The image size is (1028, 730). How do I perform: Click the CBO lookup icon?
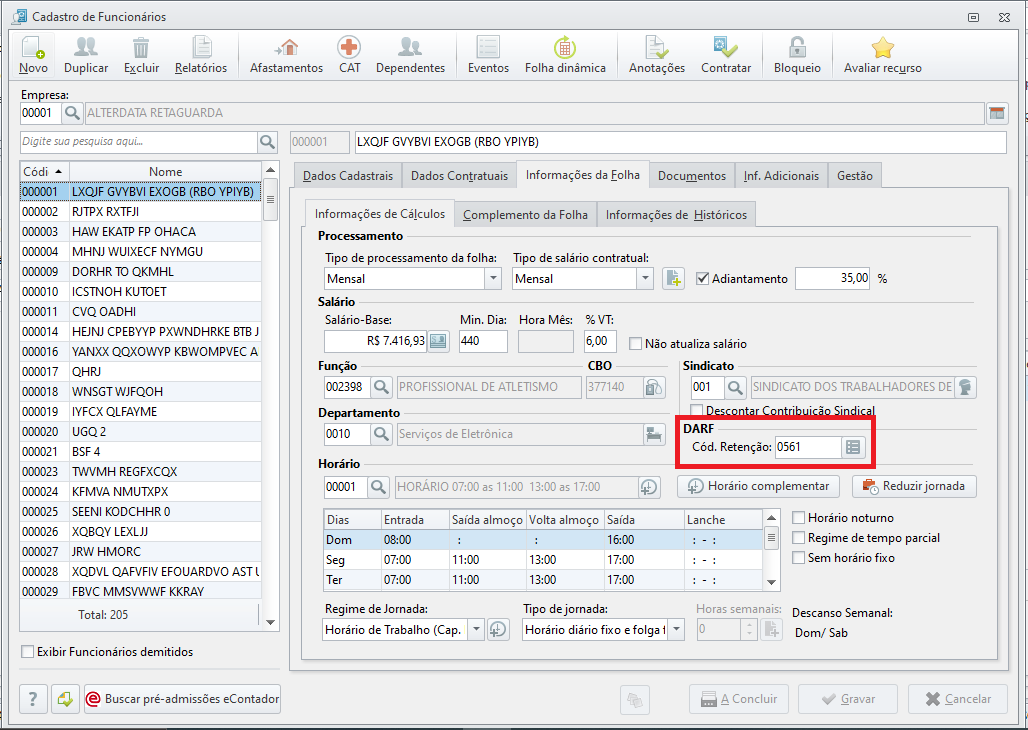coord(654,387)
